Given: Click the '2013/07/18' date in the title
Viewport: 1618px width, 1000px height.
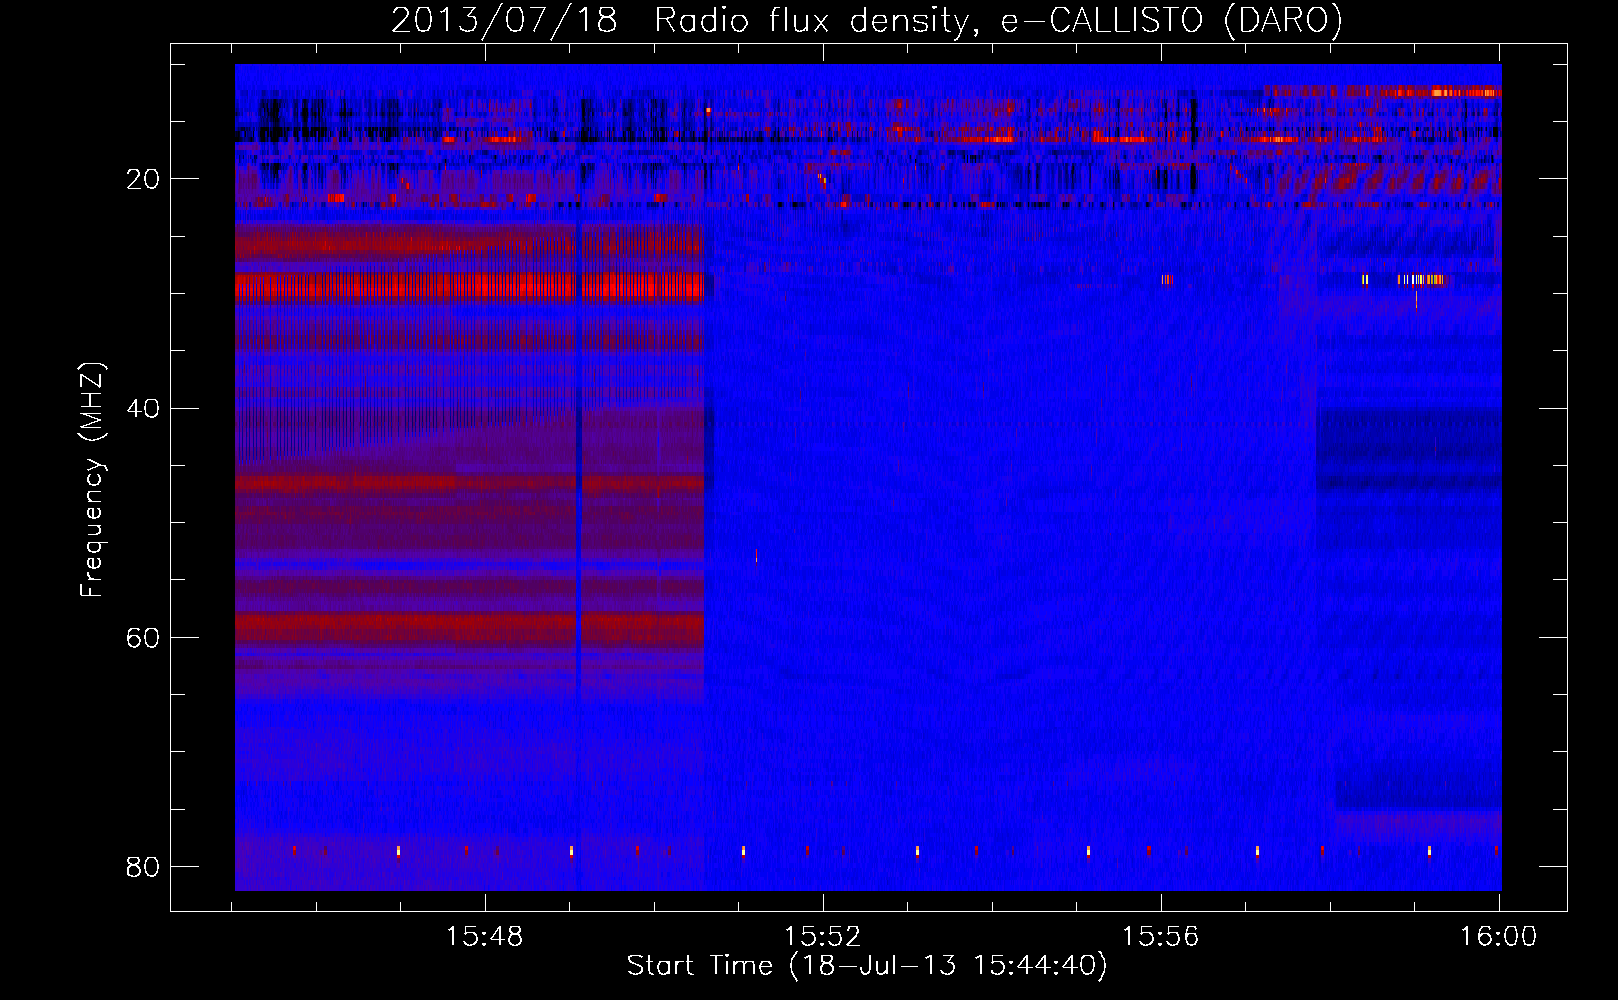Looking at the screenshot, I should point(503,20).
